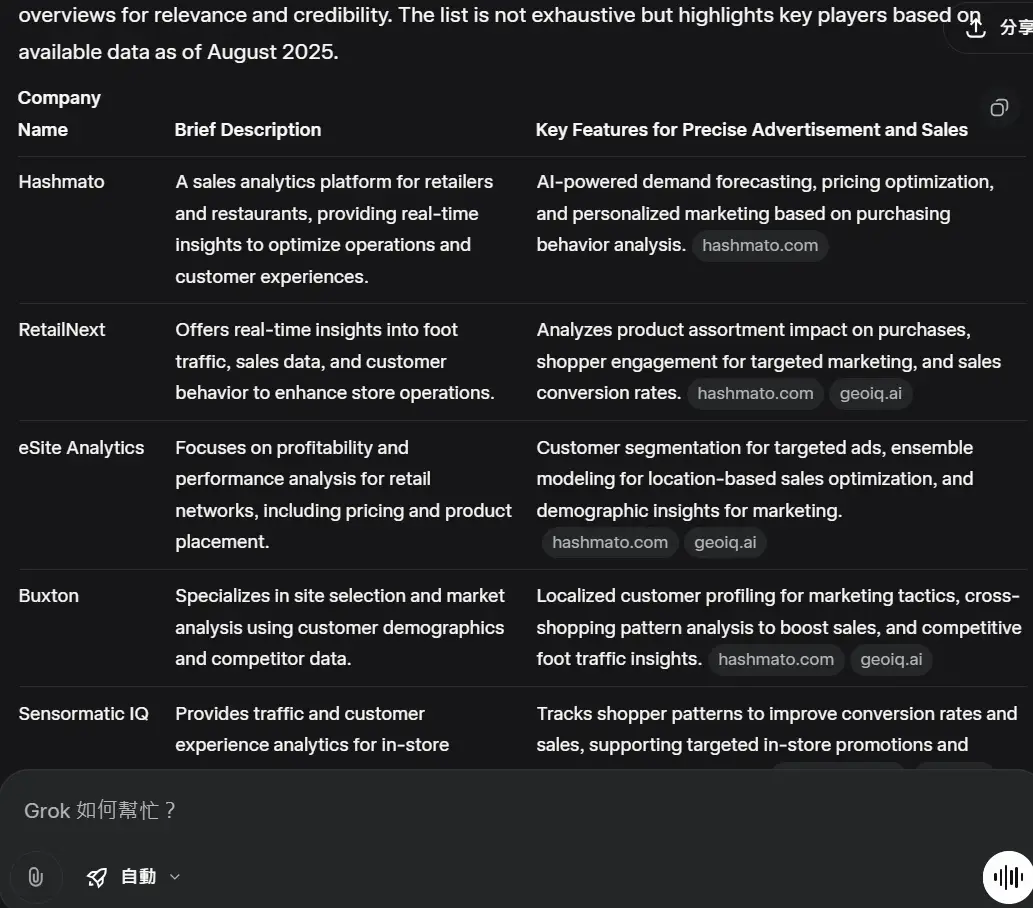Click the share upload icon
The width and height of the screenshot is (1033, 908).
(976, 27)
